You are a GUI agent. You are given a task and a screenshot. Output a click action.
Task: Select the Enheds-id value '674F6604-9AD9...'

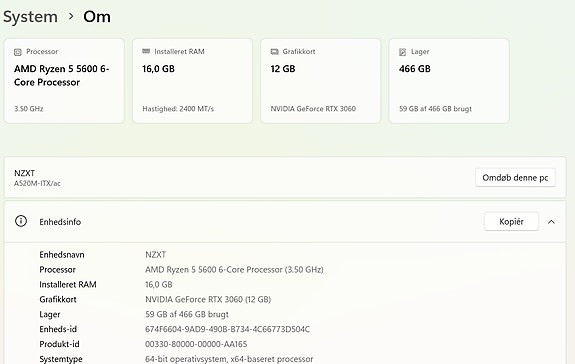click(227, 329)
